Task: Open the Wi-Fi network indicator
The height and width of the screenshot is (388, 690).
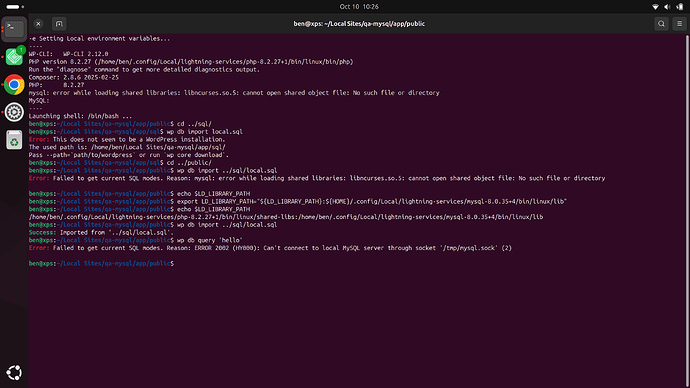Action: click(655, 7)
